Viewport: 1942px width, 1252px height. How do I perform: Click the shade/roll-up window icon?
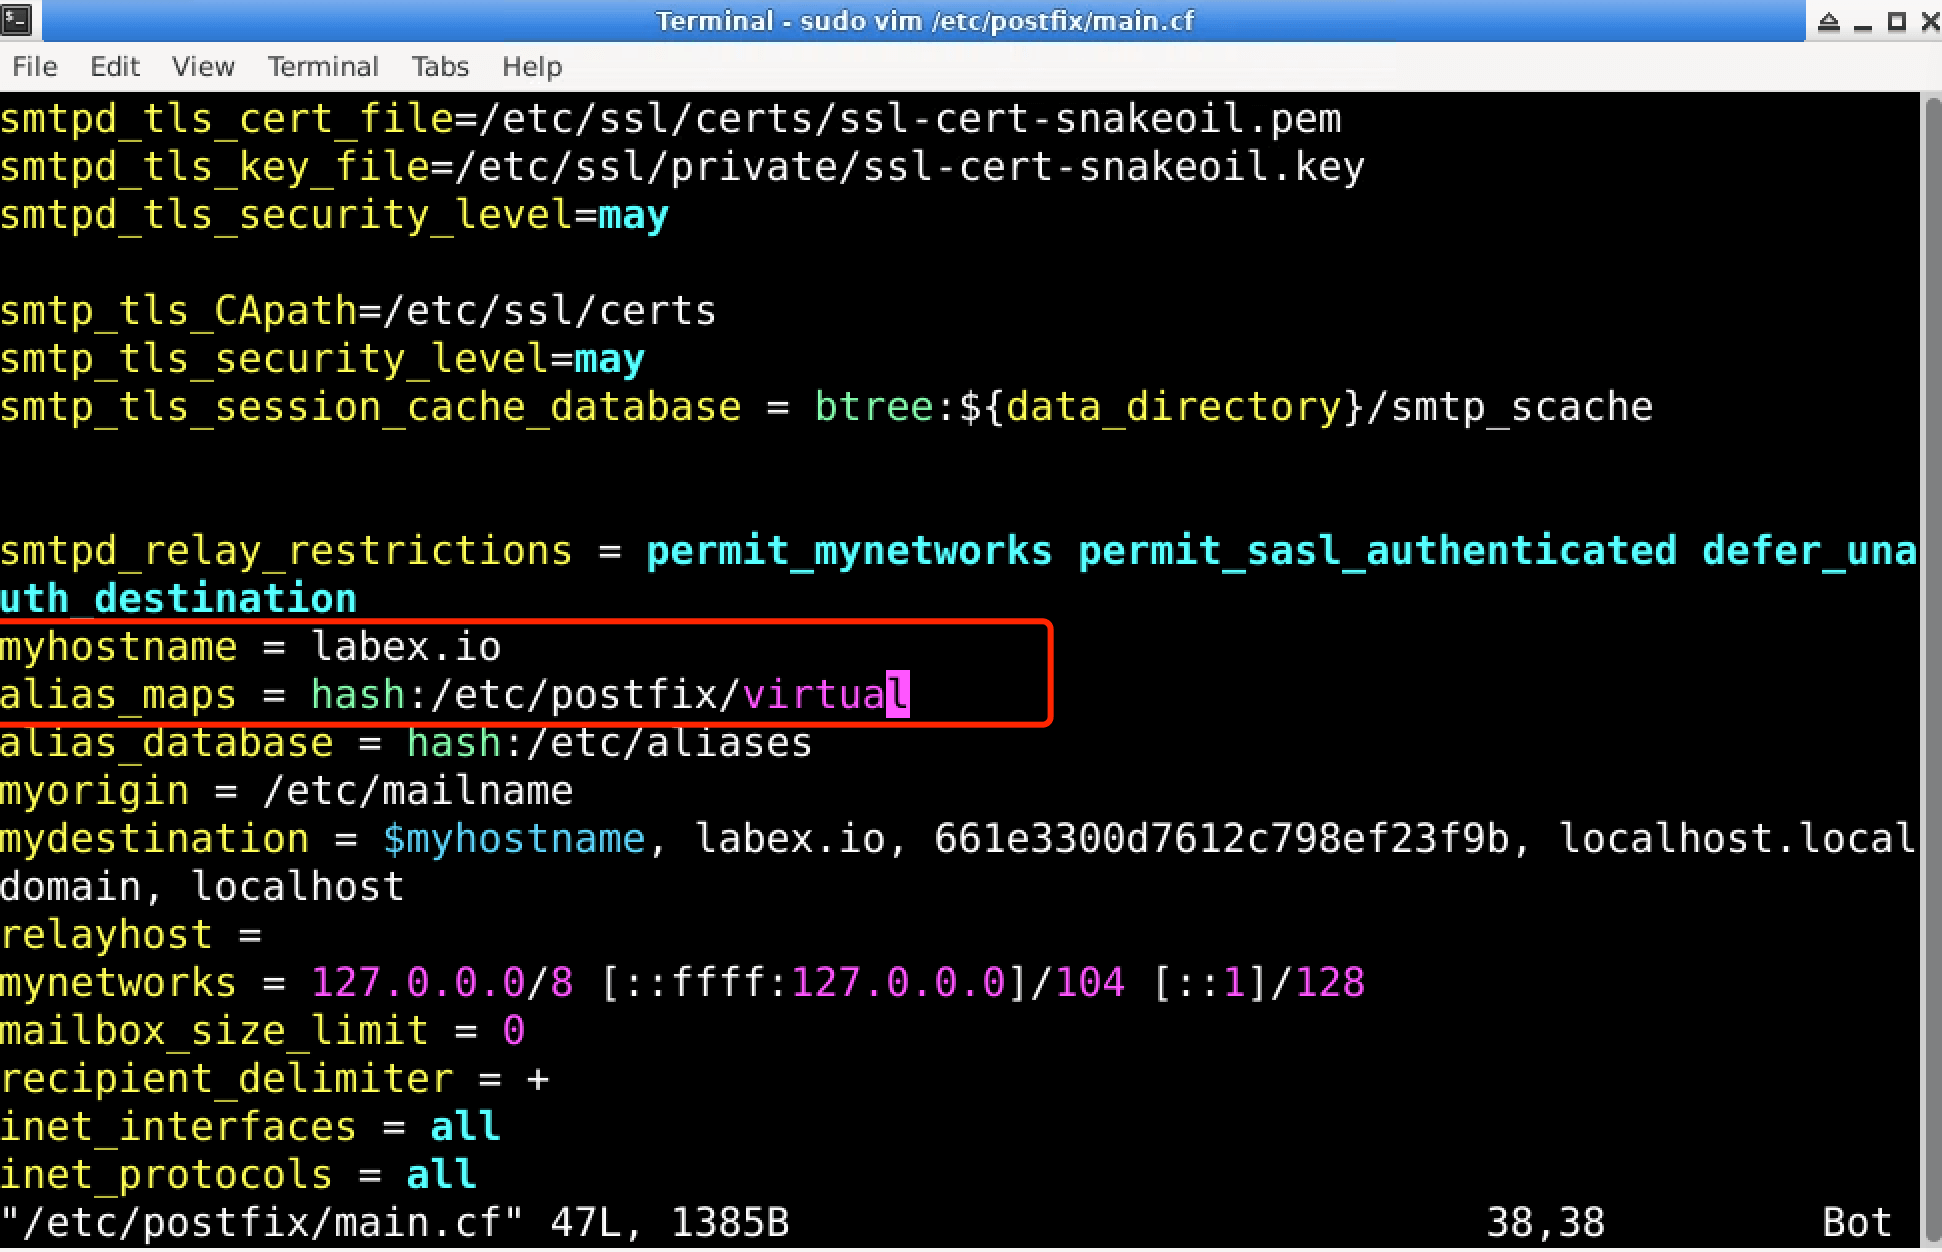[1829, 20]
